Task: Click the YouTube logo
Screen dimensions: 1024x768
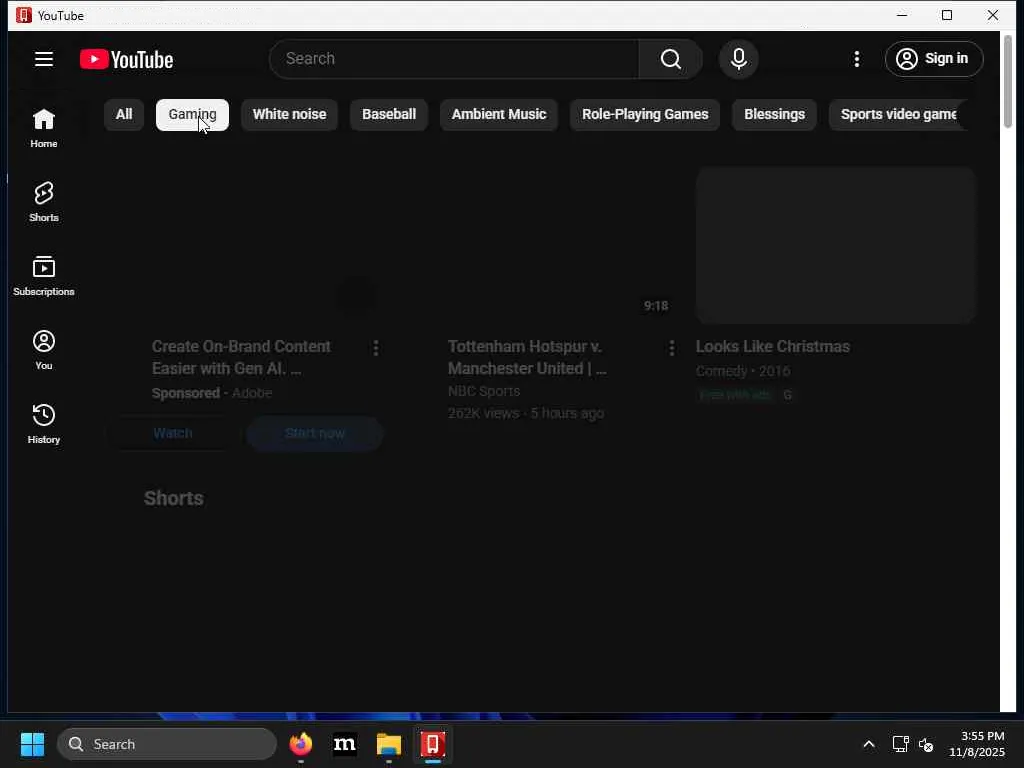Action: point(127,59)
